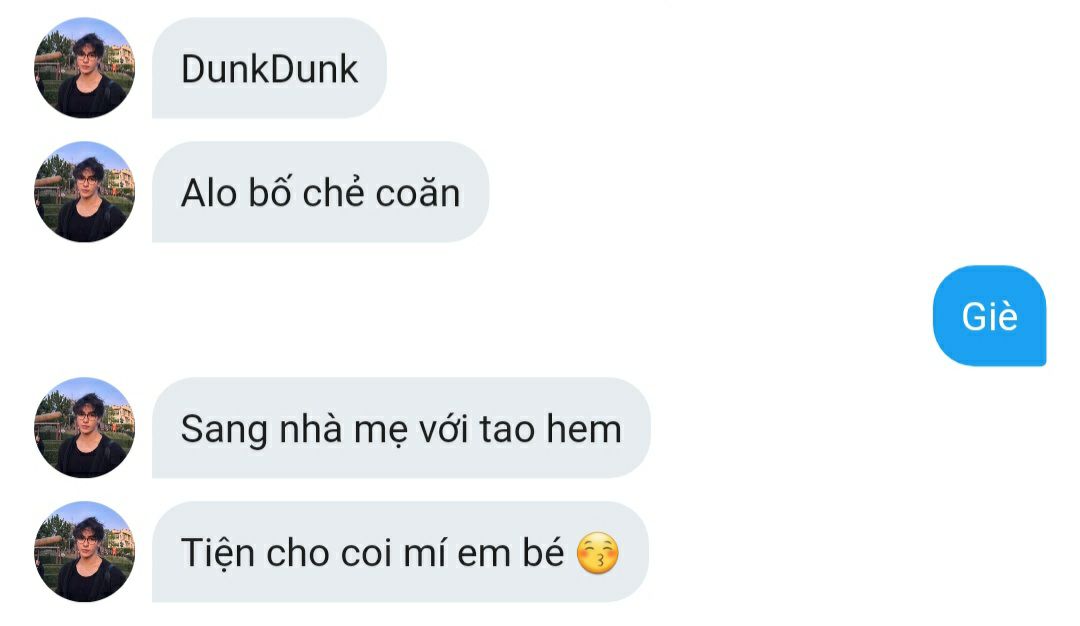Click the word nhà in third message

(311, 428)
